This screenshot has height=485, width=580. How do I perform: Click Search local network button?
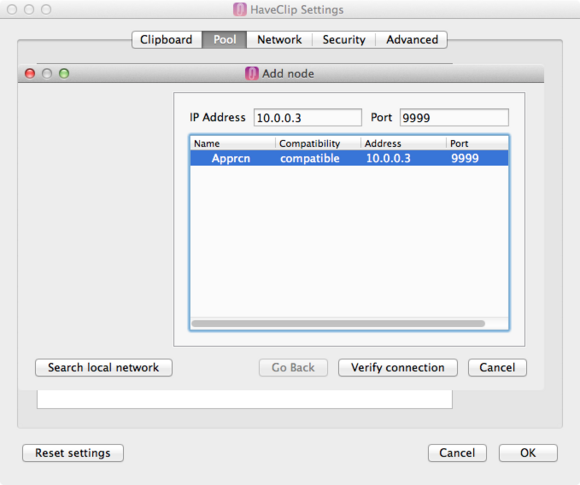coord(104,368)
